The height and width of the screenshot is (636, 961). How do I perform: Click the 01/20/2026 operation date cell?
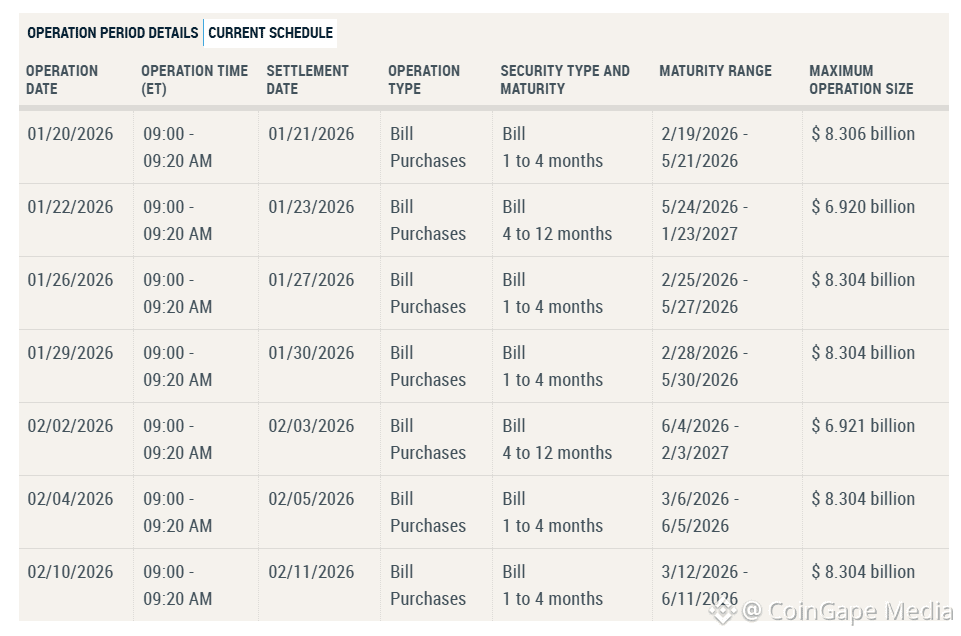70,133
